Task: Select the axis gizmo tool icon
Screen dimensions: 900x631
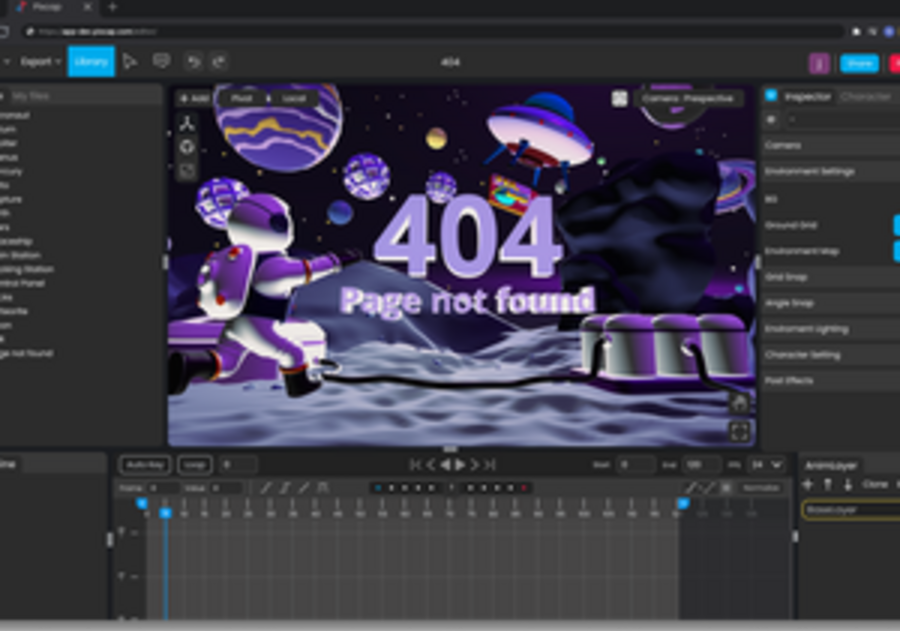Action: coord(187,124)
